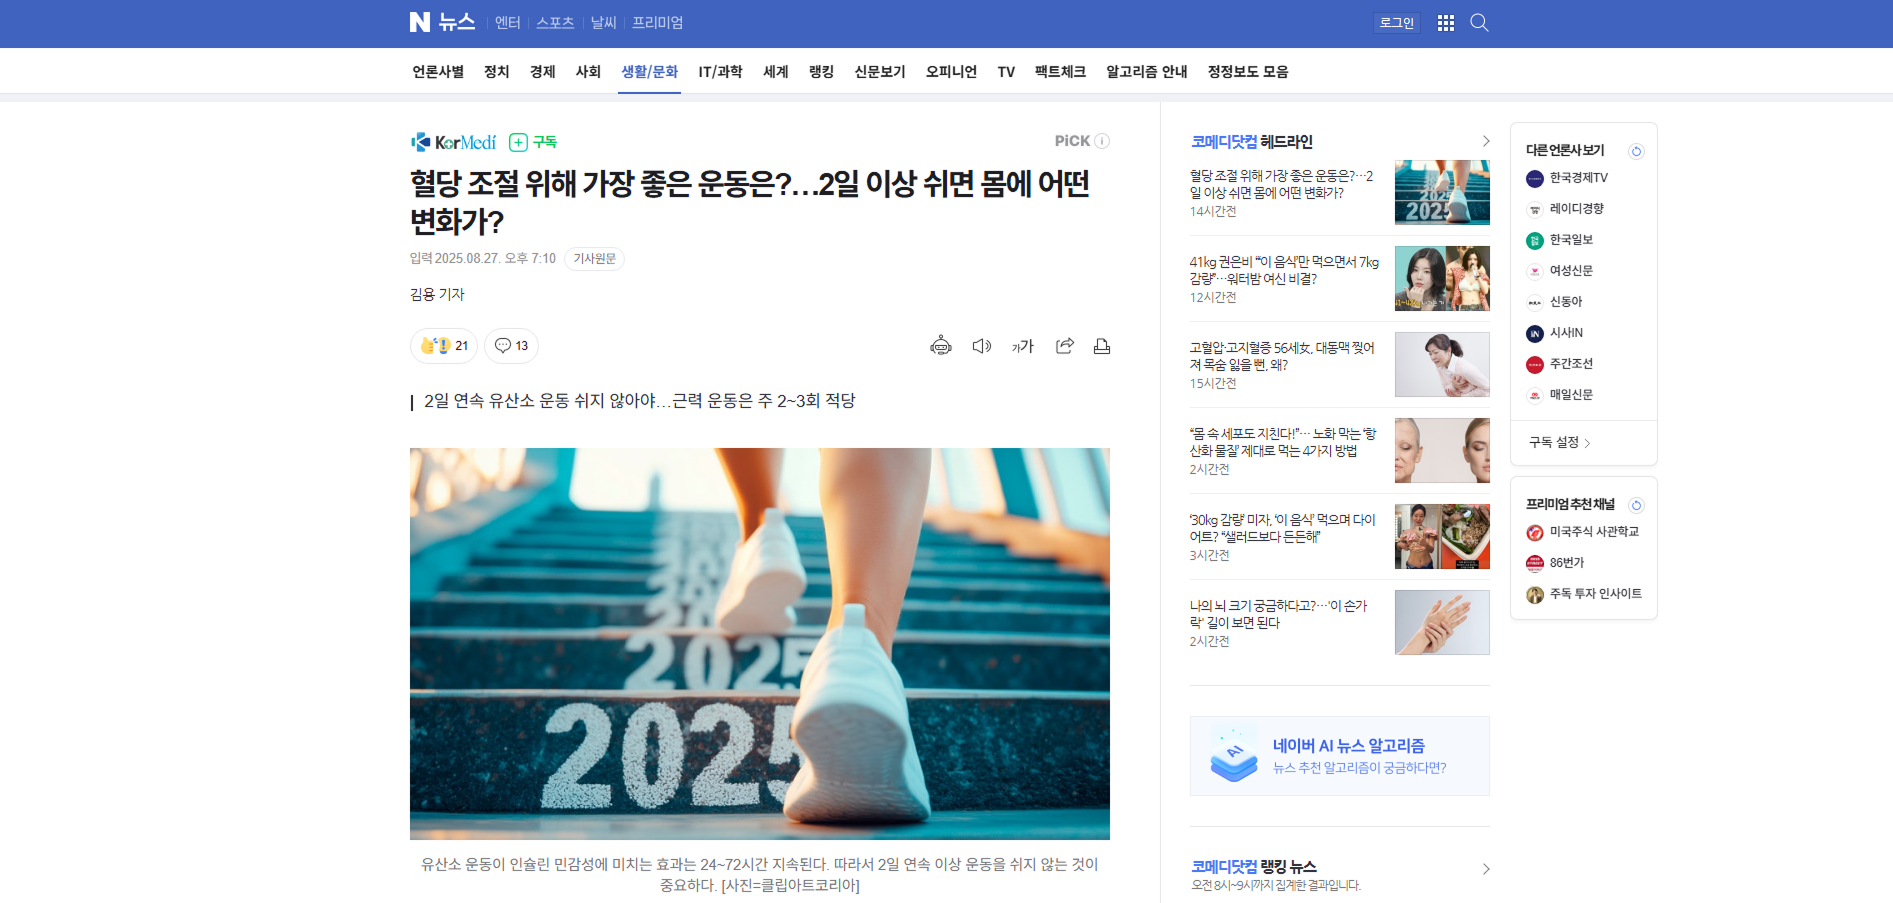1893x903 pixels.
Task: Click the share article icon
Action: [x=1064, y=346]
